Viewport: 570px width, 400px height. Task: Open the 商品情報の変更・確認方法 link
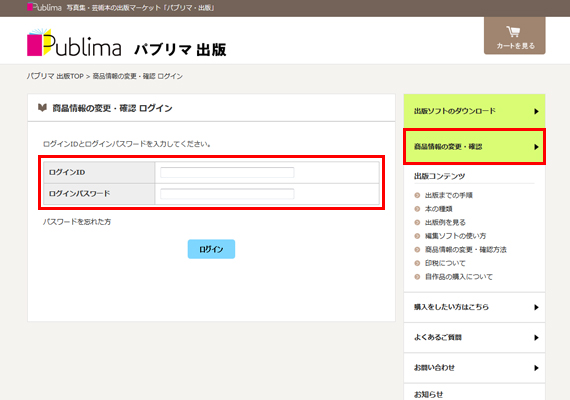click(466, 249)
